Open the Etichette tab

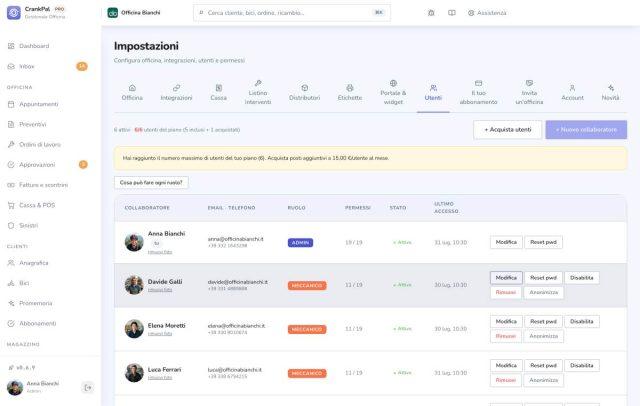point(350,93)
